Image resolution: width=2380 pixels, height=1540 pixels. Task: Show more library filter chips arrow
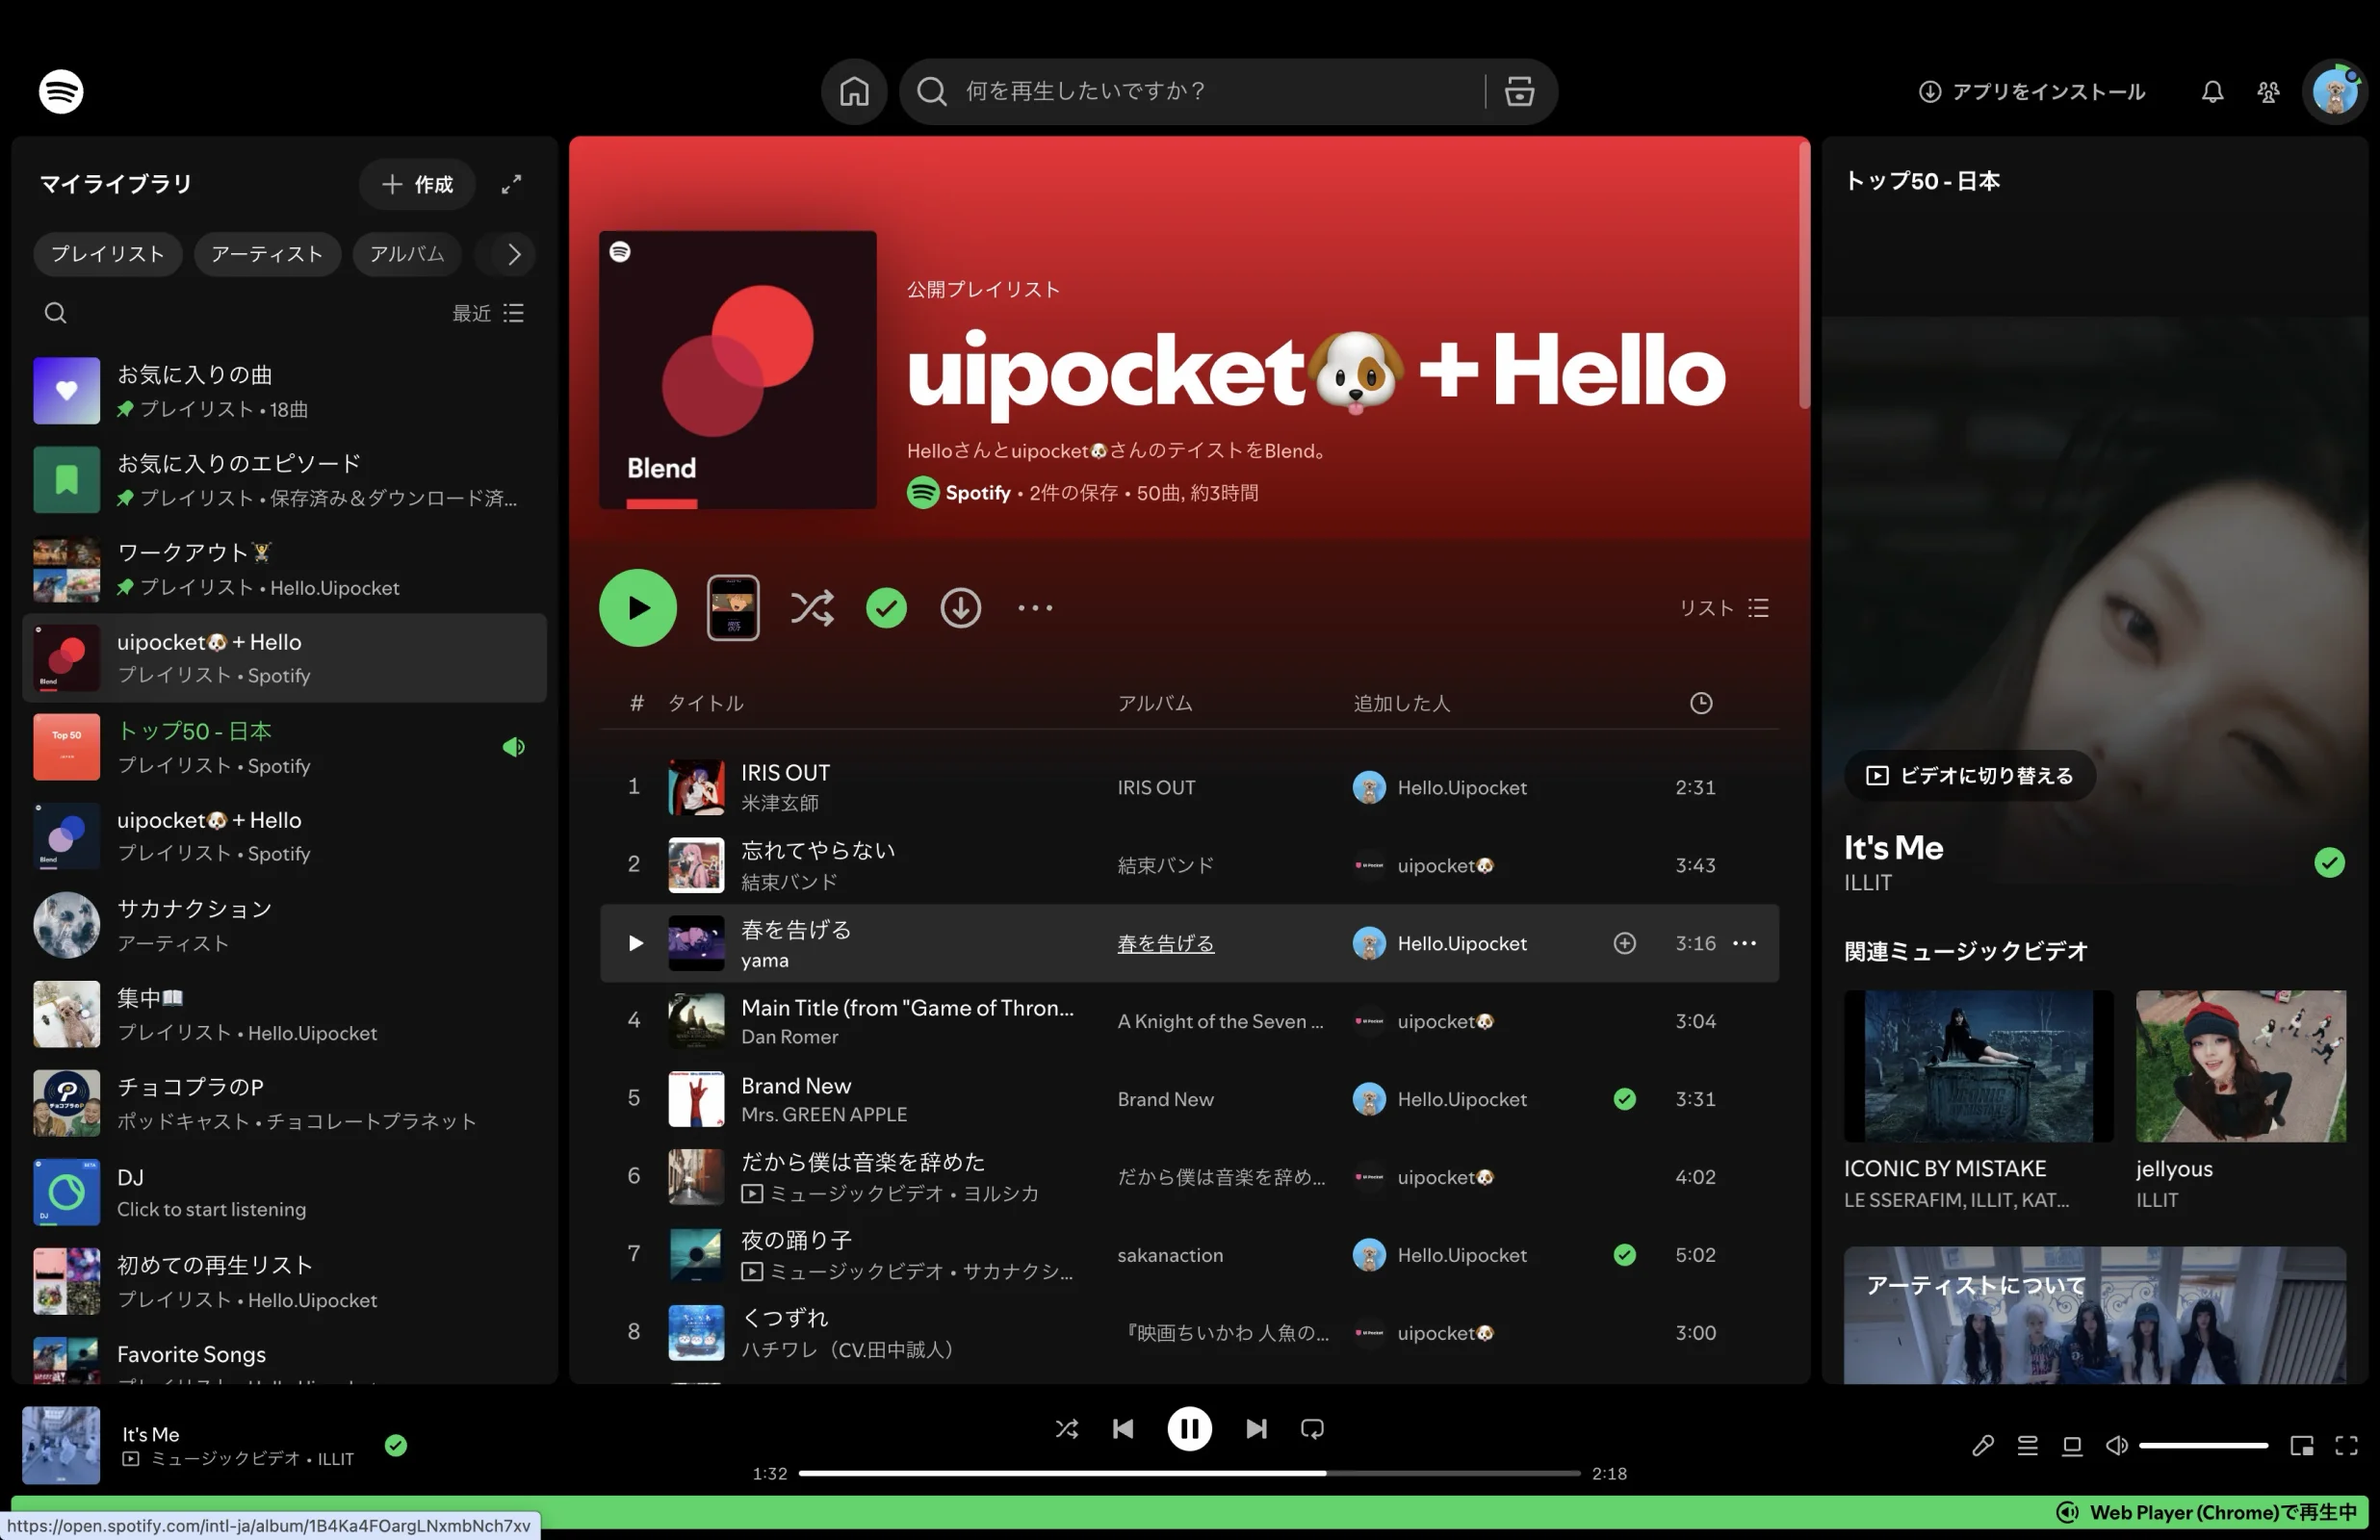[x=514, y=254]
